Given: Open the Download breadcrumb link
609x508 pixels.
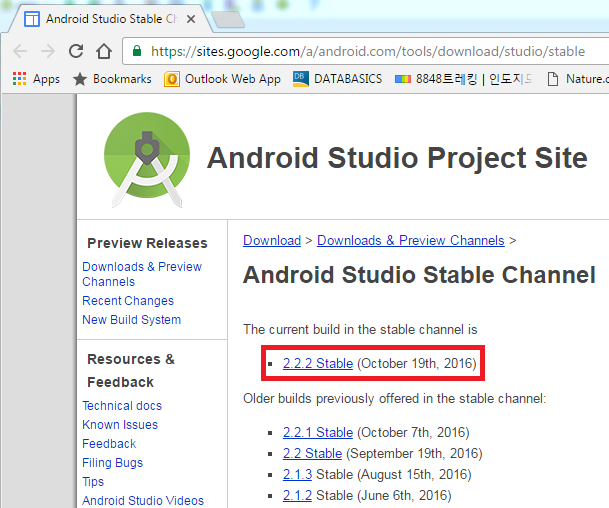Looking at the screenshot, I should pyautogui.click(x=272, y=240).
